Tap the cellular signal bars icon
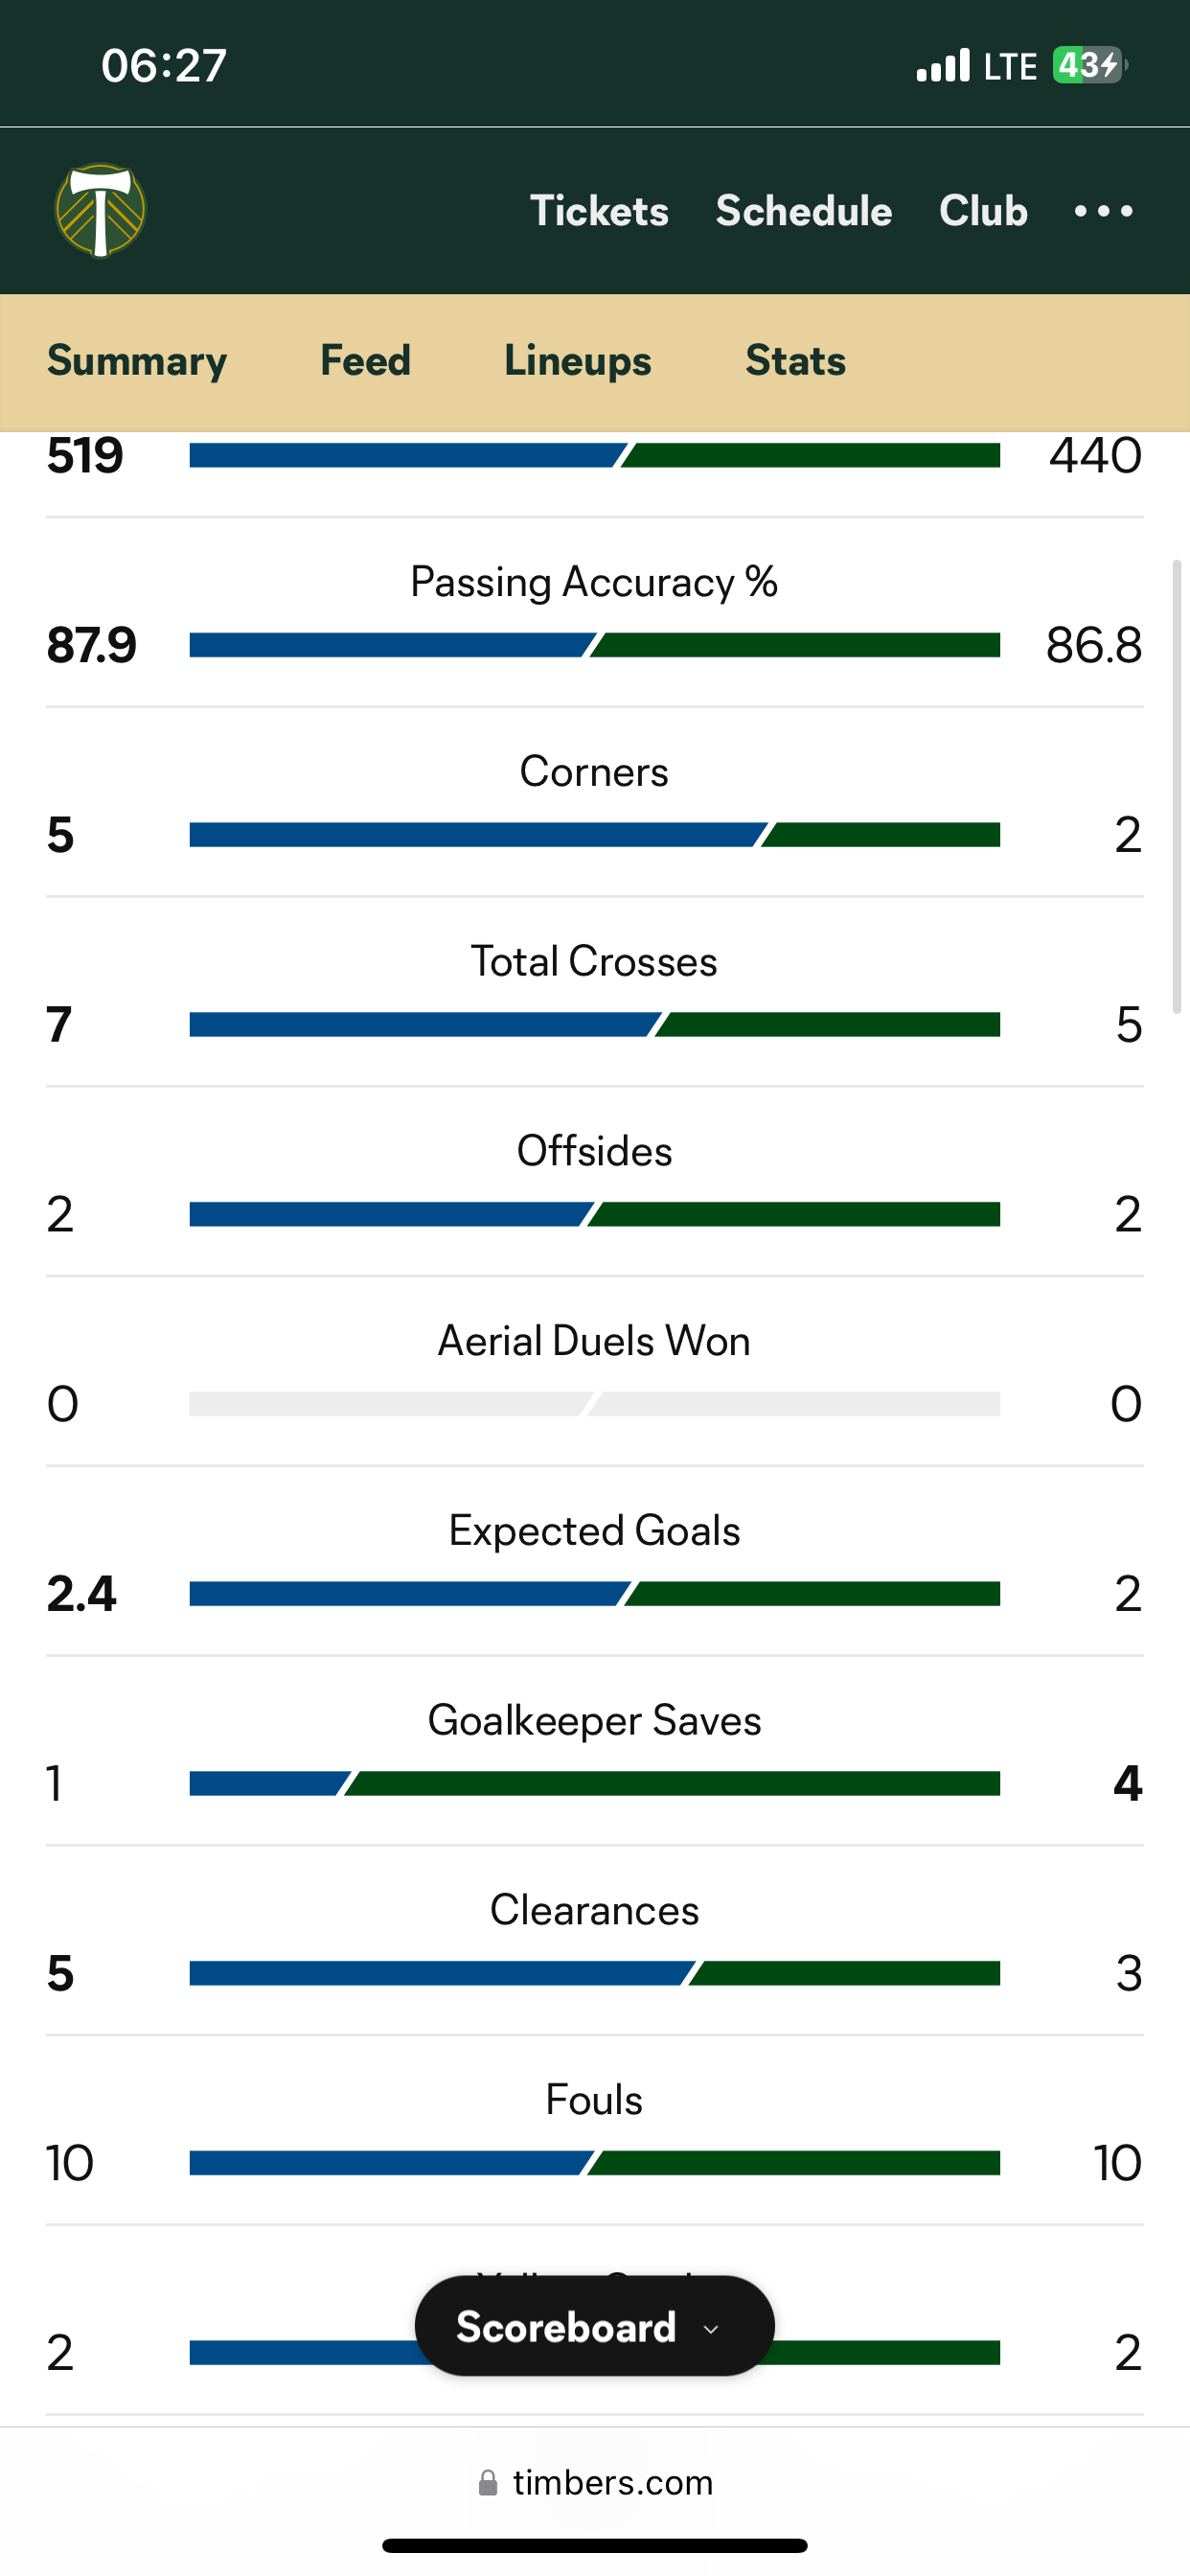 pyautogui.click(x=943, y=65)
